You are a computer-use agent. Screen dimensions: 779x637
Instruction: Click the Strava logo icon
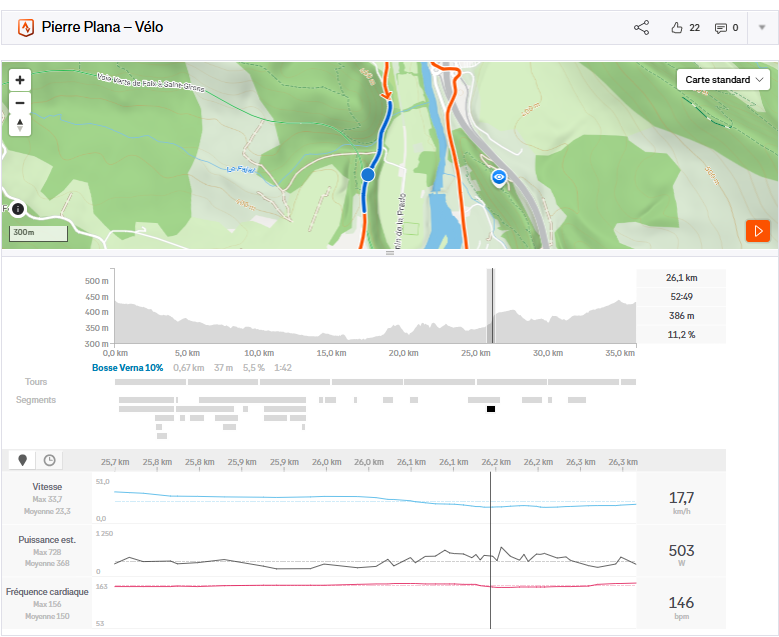pos(26,27)
